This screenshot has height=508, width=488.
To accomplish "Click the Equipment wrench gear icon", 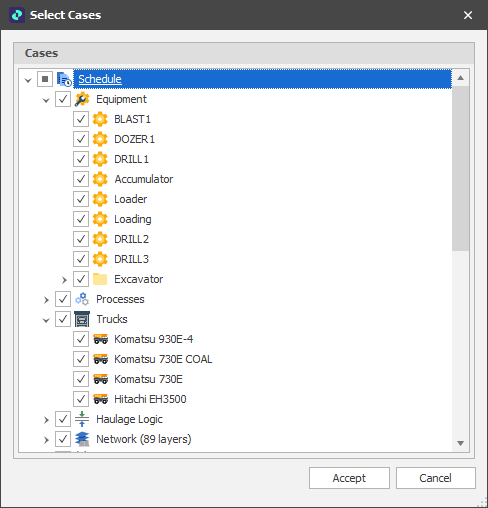I will pyautogui.click(x=82, y=99).
